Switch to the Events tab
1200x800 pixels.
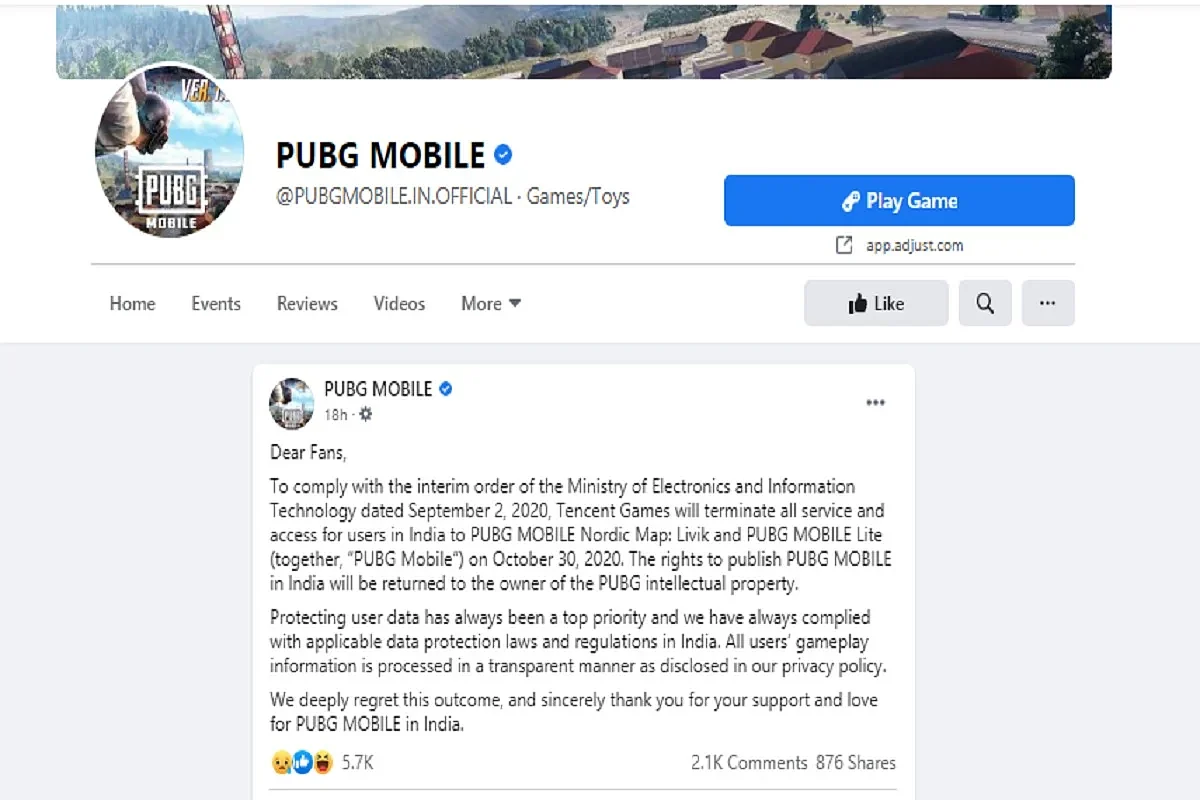tap(216, 303)
